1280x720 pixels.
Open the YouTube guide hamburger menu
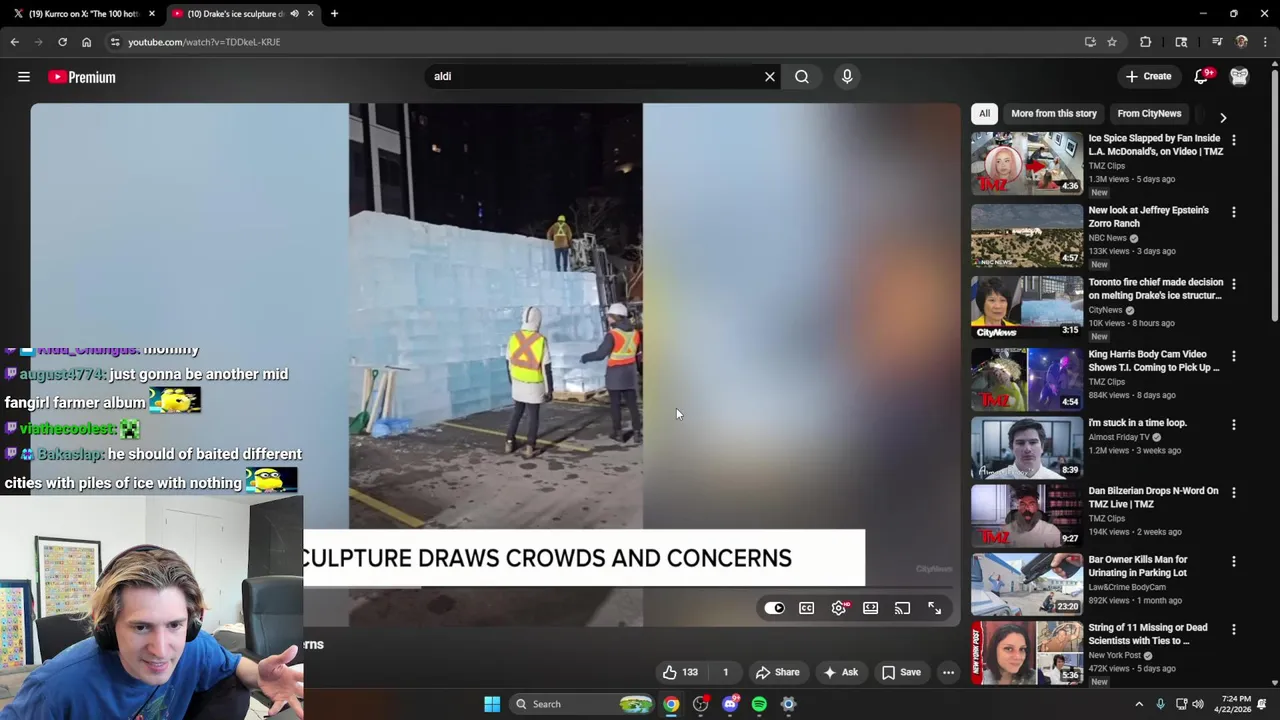coord(24,77)
